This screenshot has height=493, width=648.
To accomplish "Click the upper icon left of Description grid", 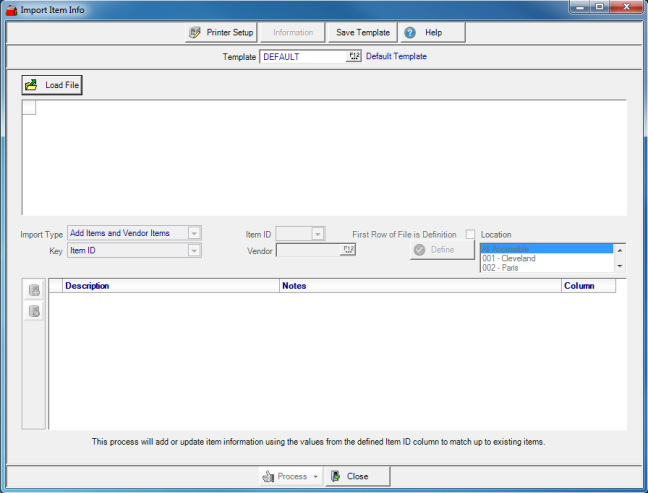I will [x=34, y=290].
